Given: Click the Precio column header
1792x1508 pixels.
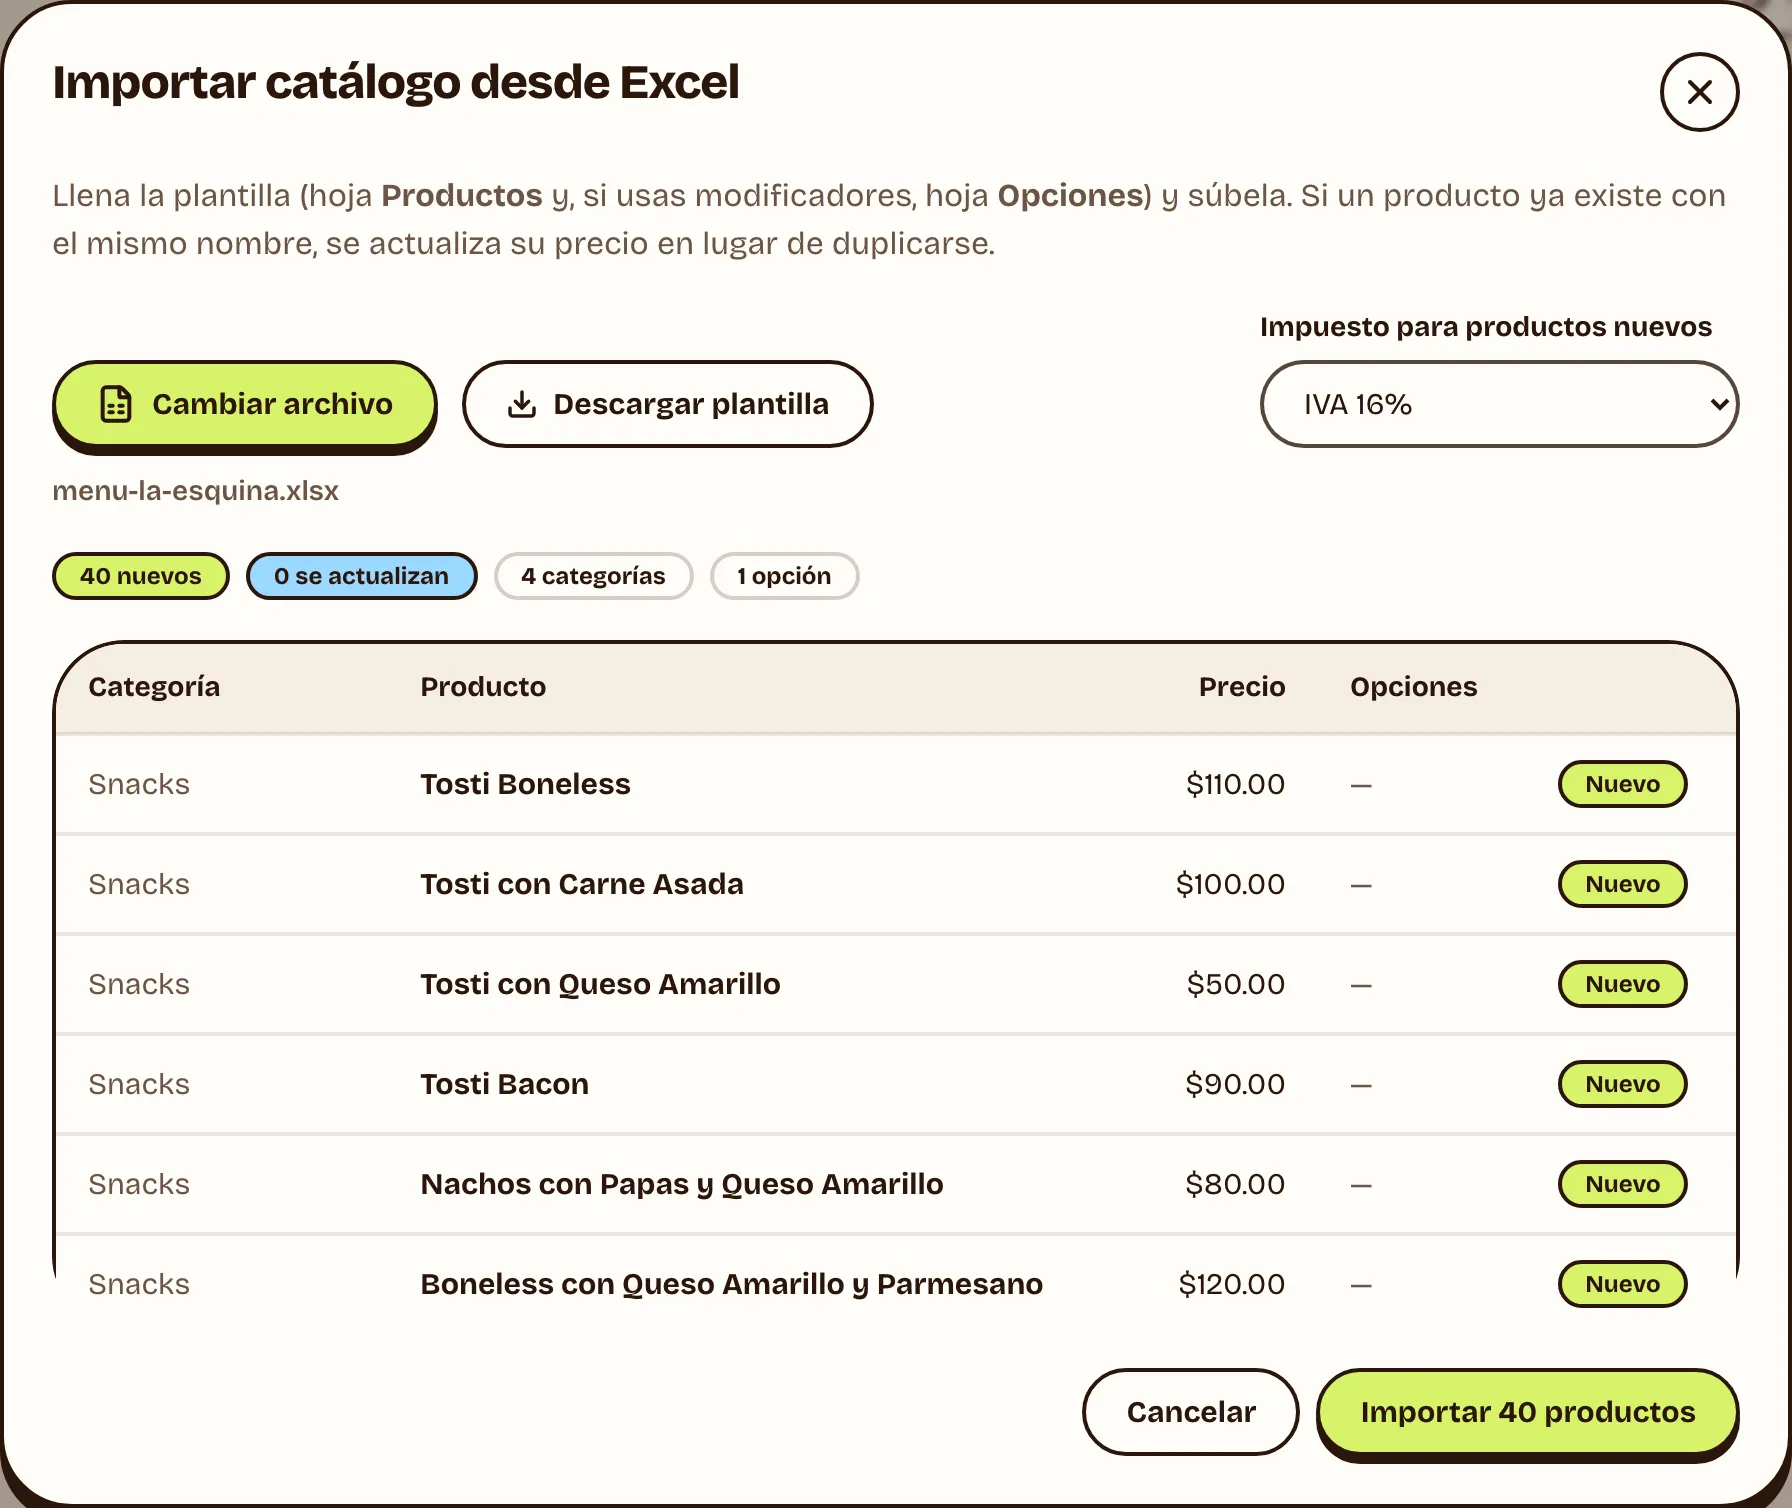Looking at the screenshot, I should tap(1242, 687).
